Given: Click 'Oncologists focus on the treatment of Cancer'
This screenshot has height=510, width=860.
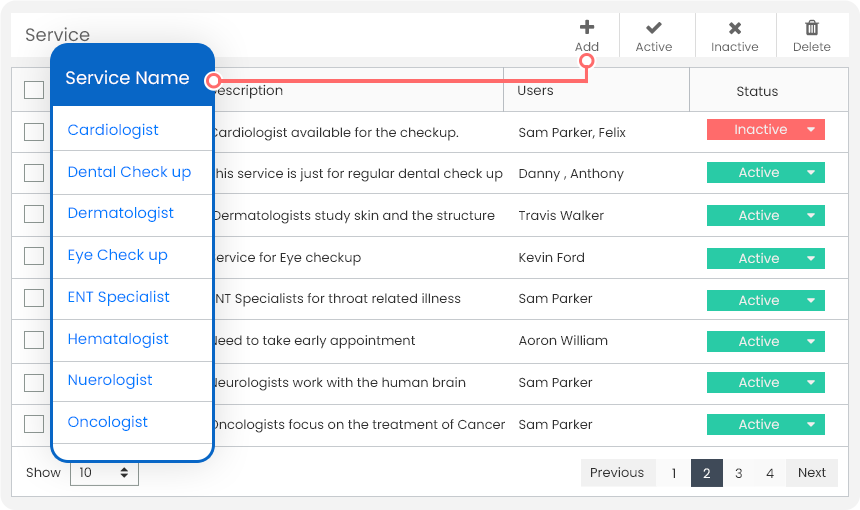Looking at the screenshot, I should pyautogui.click(x=359, y=424).
